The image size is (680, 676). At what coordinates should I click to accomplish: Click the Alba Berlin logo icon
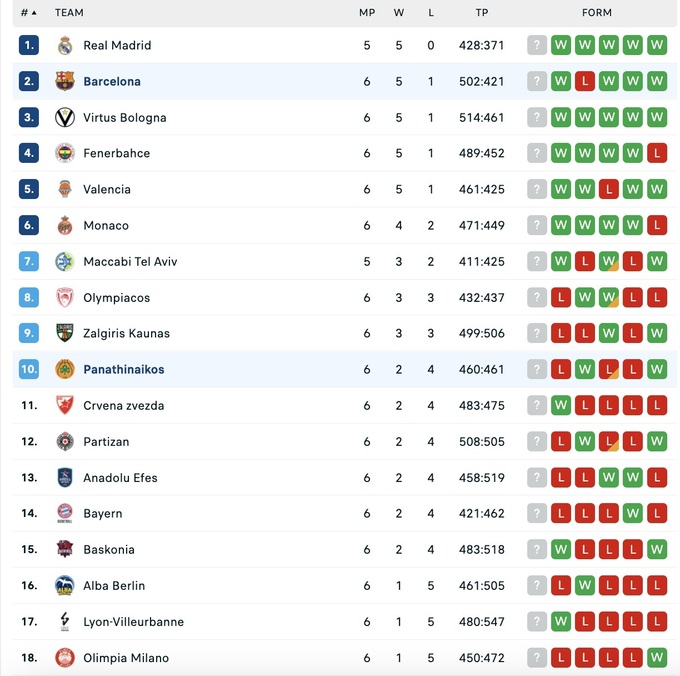[x=65, y=585]
